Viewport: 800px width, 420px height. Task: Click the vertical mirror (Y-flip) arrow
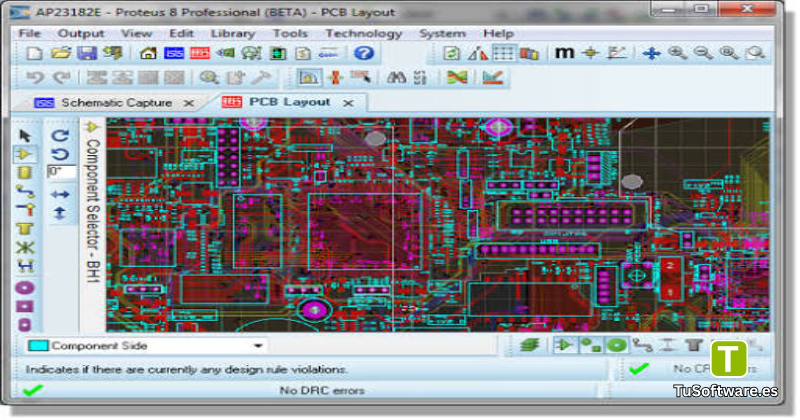60,213
